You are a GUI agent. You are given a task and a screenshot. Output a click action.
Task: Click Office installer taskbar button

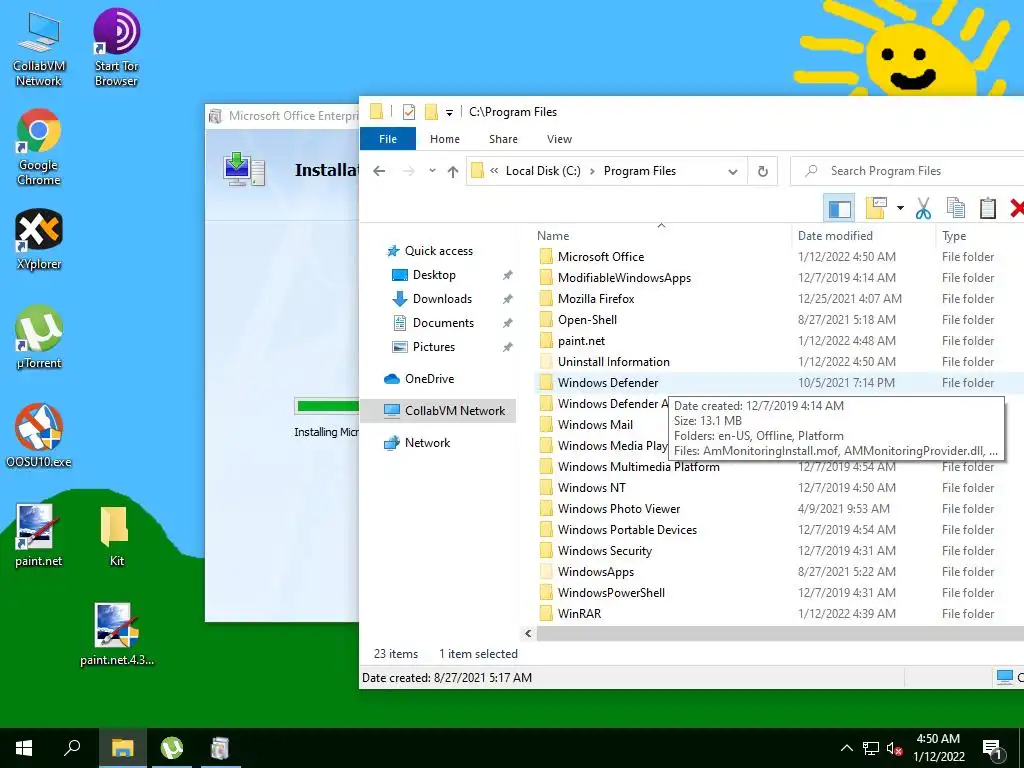(x=220, y=748)
